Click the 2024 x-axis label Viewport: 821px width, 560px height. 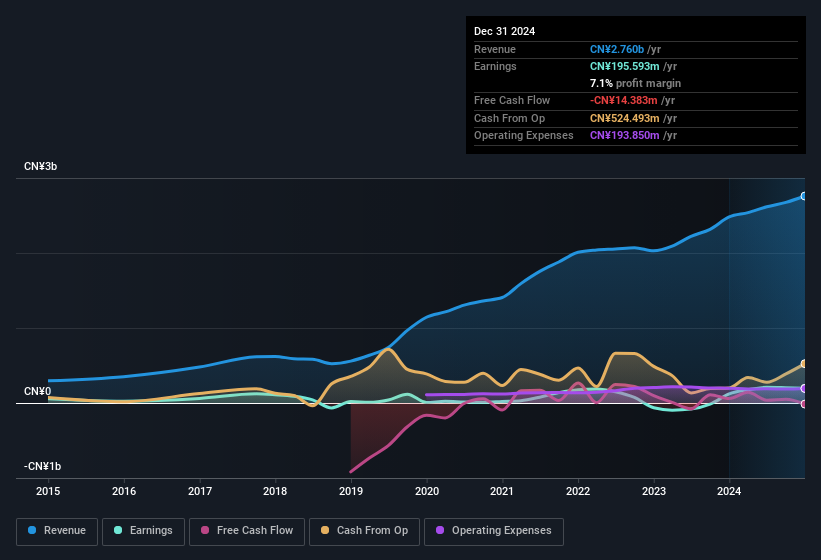tap(729, 491)
